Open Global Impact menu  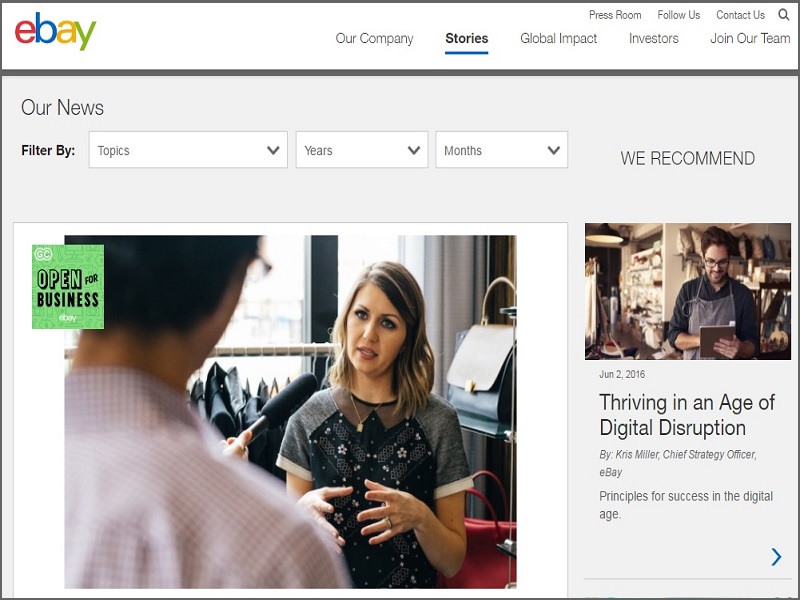[559, 39]
